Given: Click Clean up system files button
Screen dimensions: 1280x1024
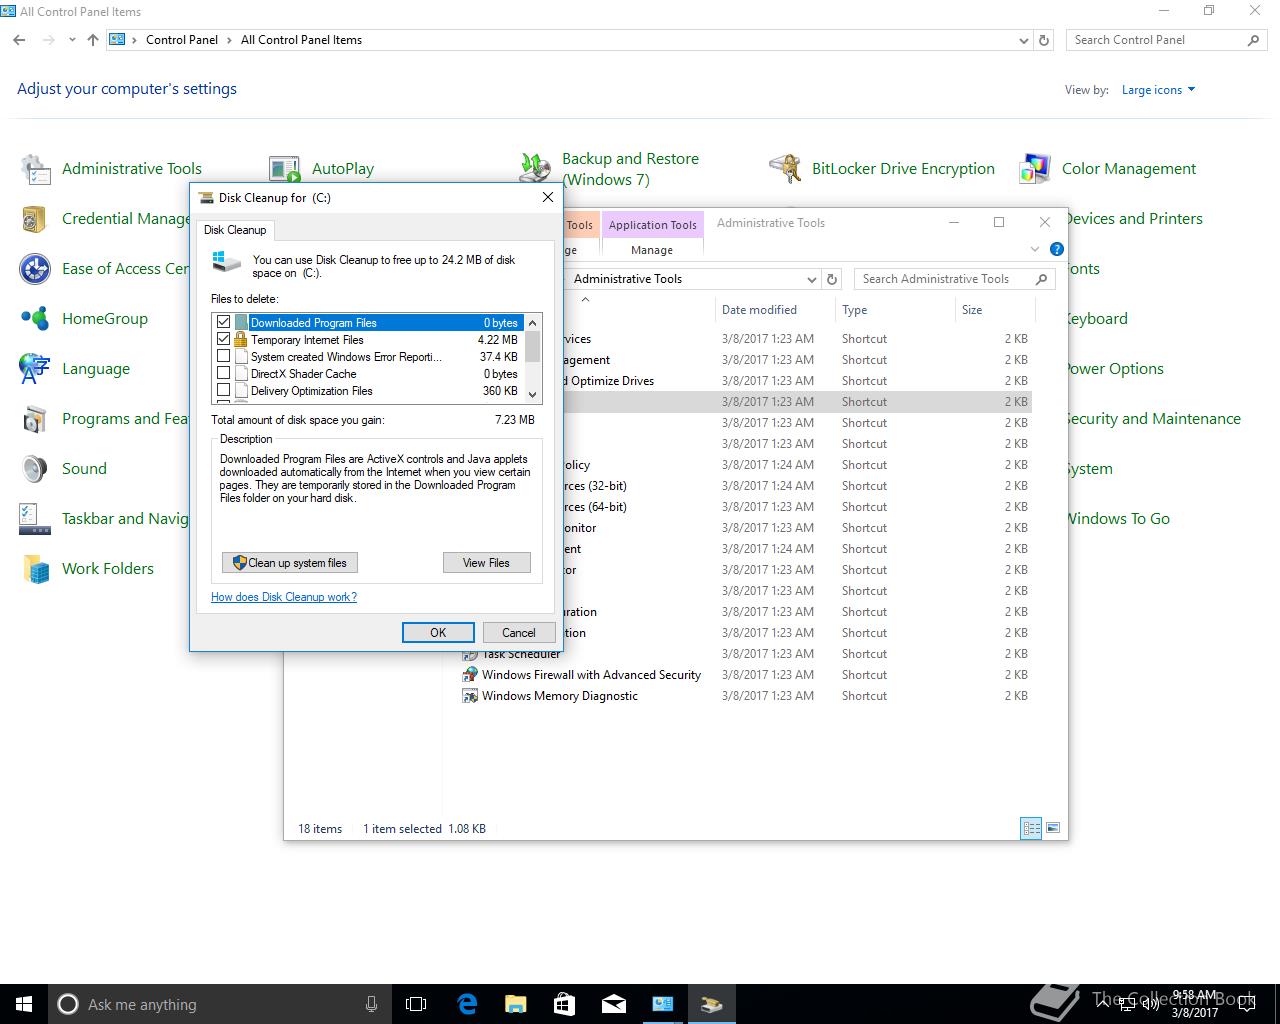Looking at the screenshot, I should [x=290, y=563].
